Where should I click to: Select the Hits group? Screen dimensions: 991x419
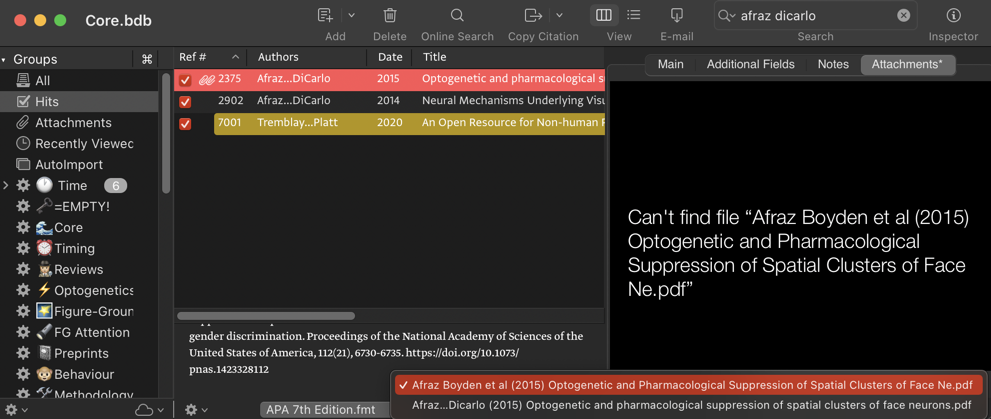coord(79,102)
